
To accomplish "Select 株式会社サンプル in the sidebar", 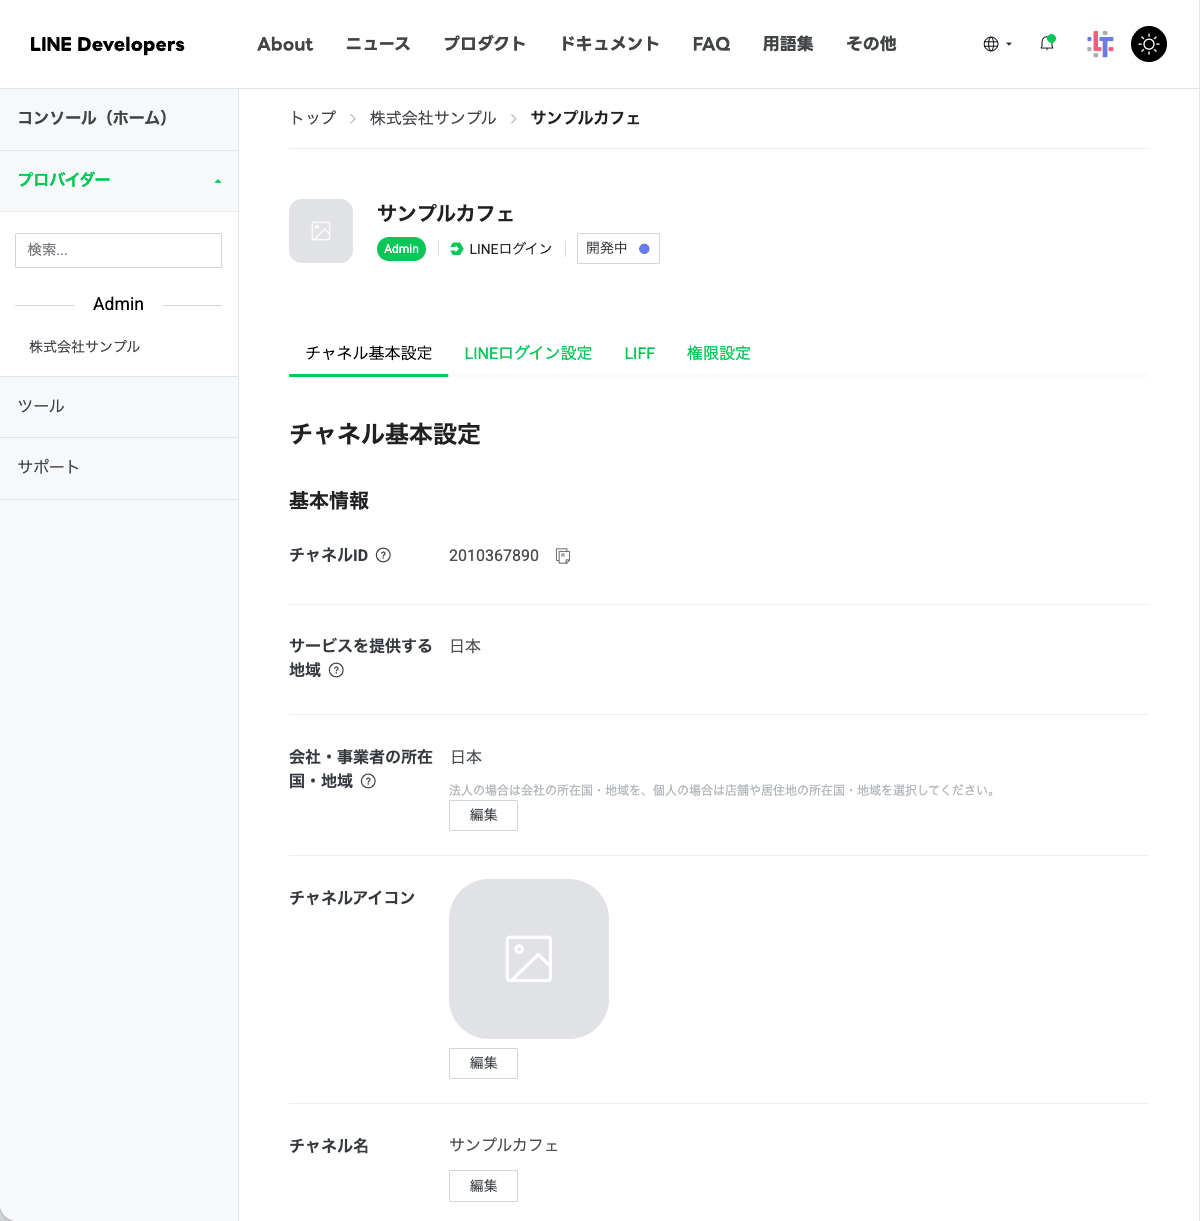I will click(x=84, y=346).
